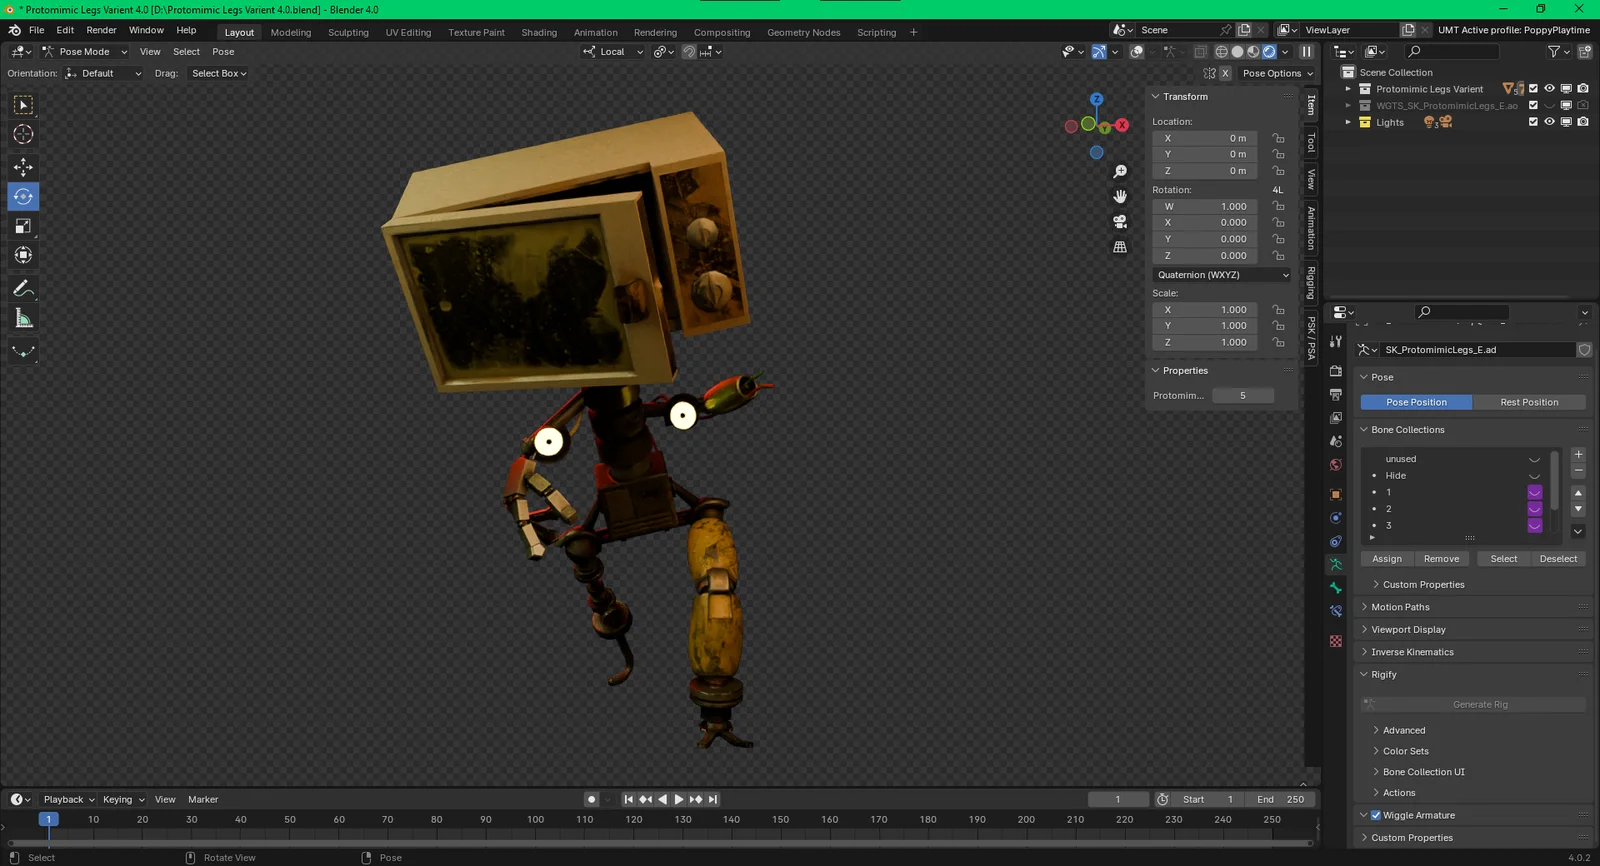Screen dimensions: 1600x866
Task: Switch to the Sculpting workspace tab
Action: (348, 32)
